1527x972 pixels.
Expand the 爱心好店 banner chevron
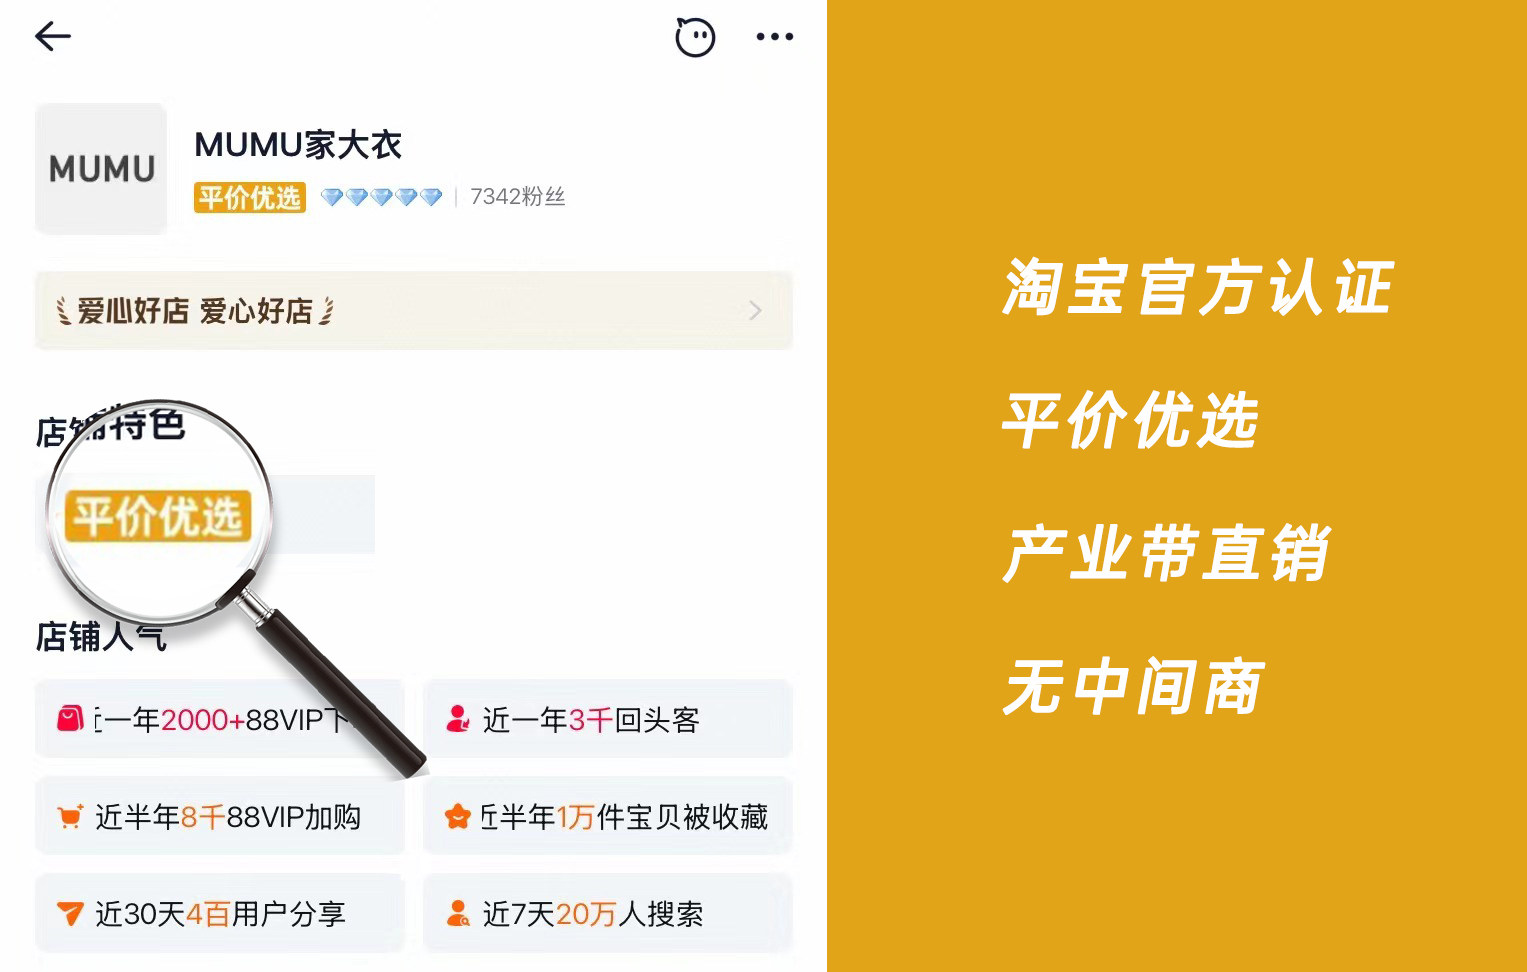[x=755, y=311]
